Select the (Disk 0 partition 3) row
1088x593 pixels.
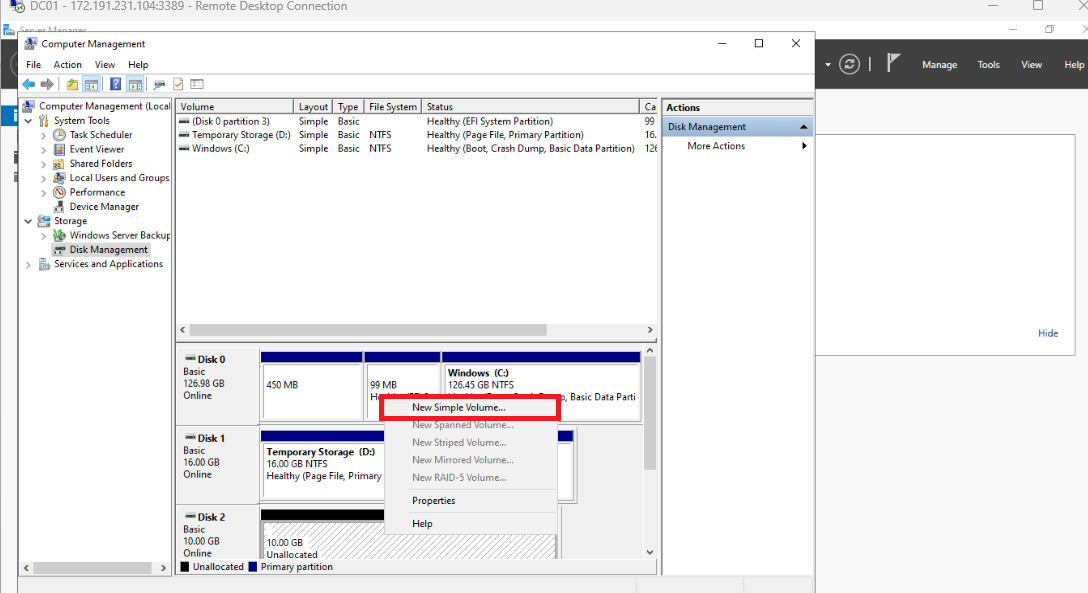(x=416, y=121)
